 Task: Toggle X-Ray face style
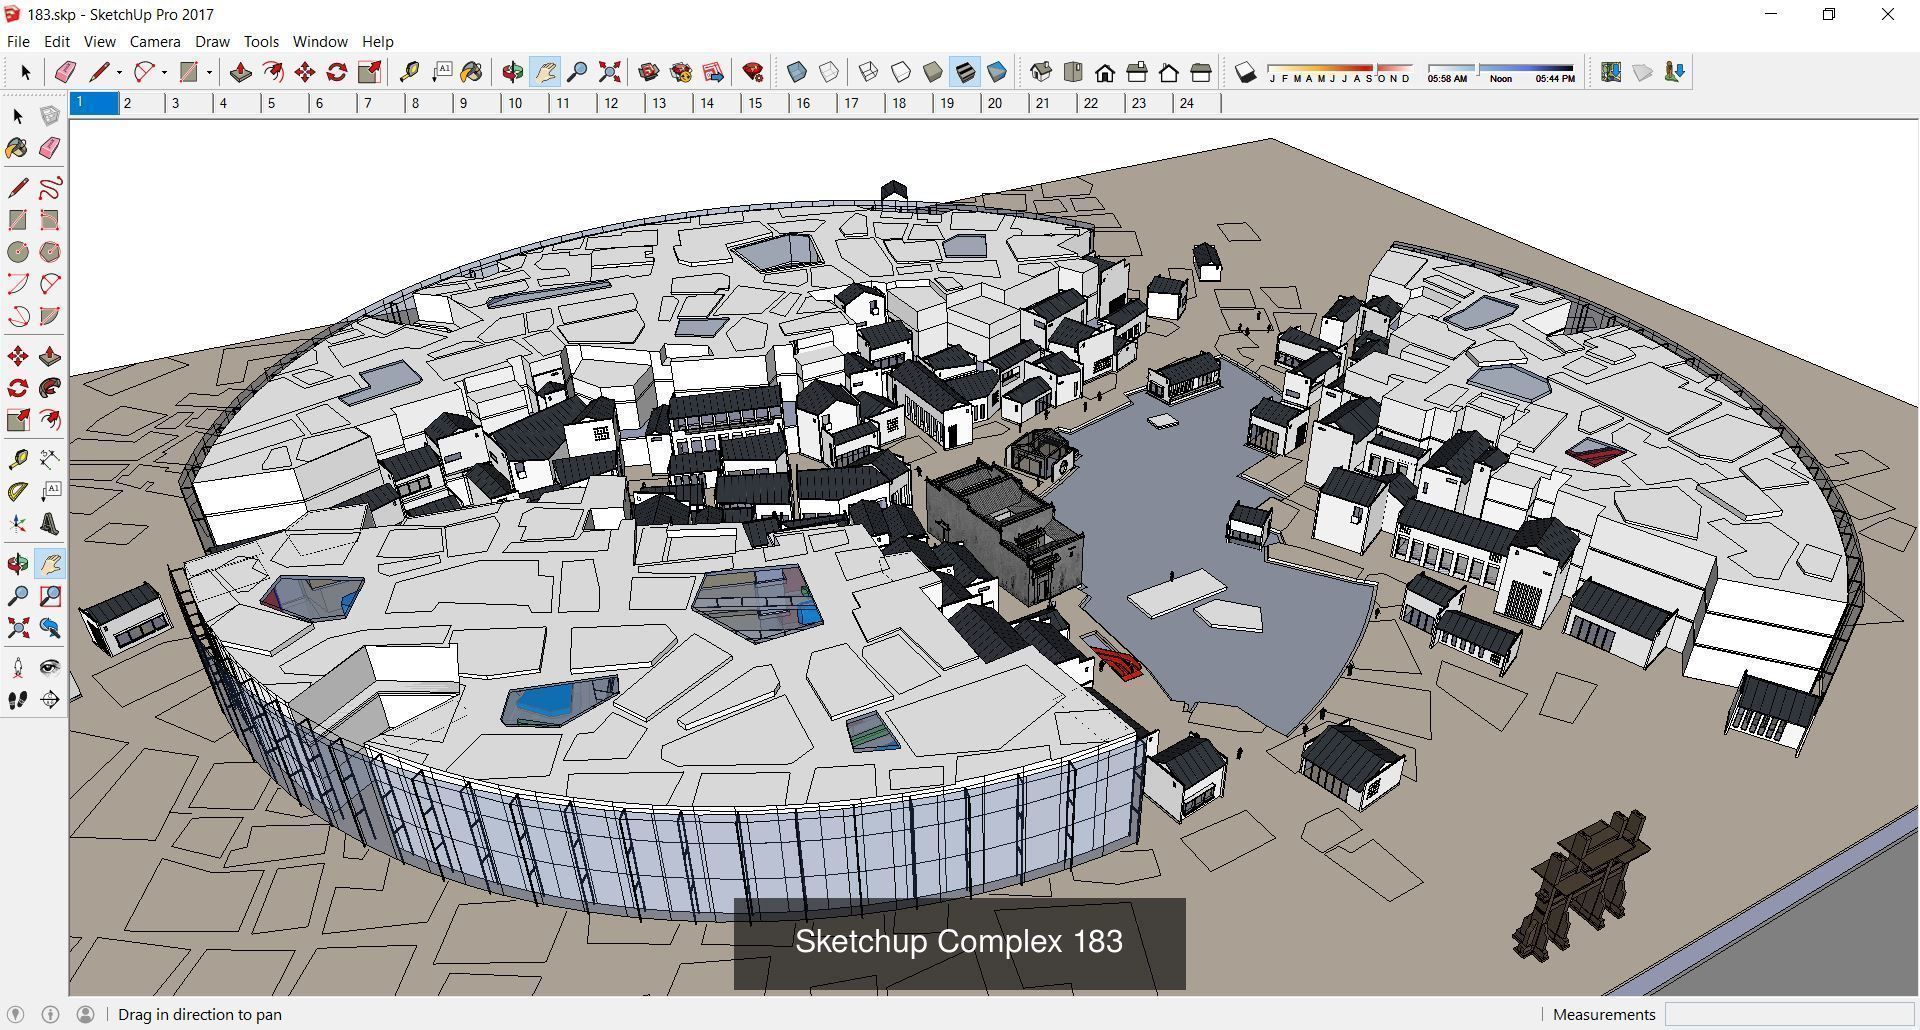pos(797,72)
